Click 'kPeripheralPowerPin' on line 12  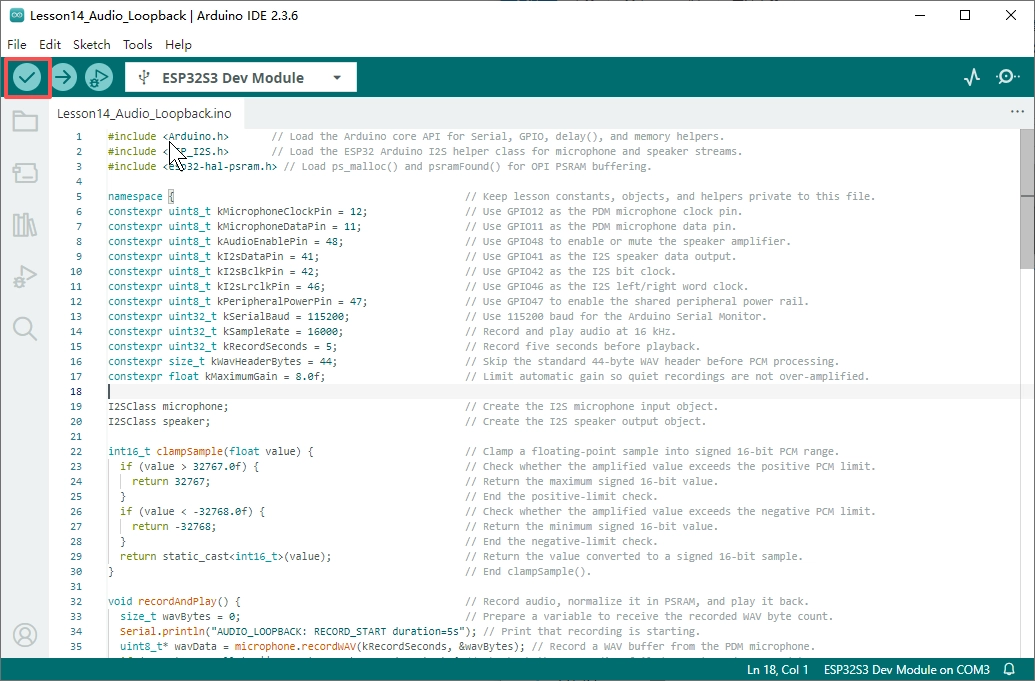(x=274, y=302)
